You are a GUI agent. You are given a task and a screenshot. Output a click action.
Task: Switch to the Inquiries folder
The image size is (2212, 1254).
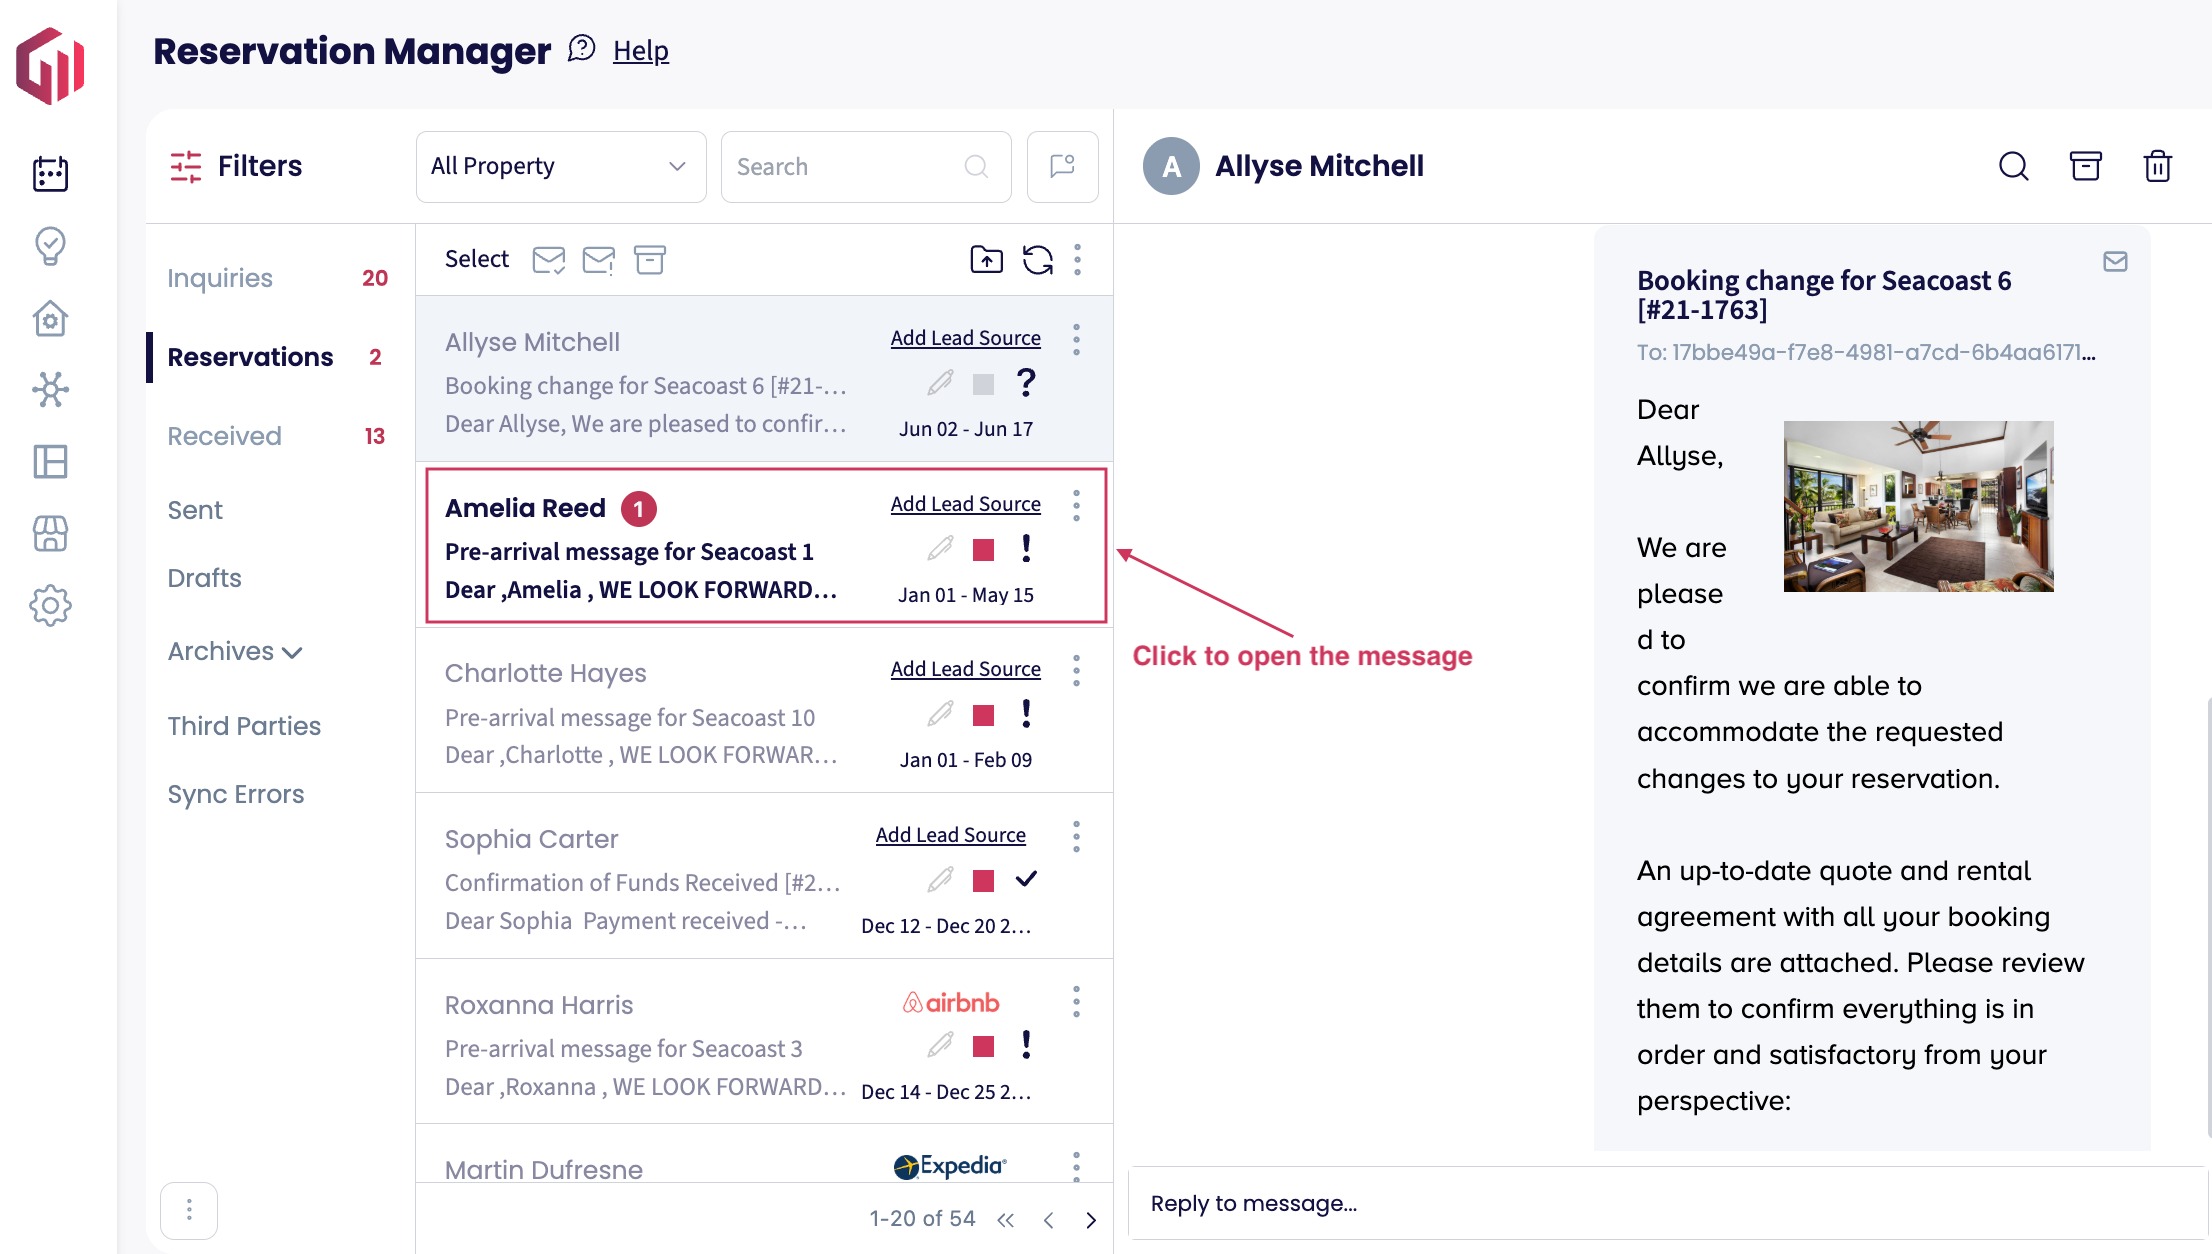[220, 278]
